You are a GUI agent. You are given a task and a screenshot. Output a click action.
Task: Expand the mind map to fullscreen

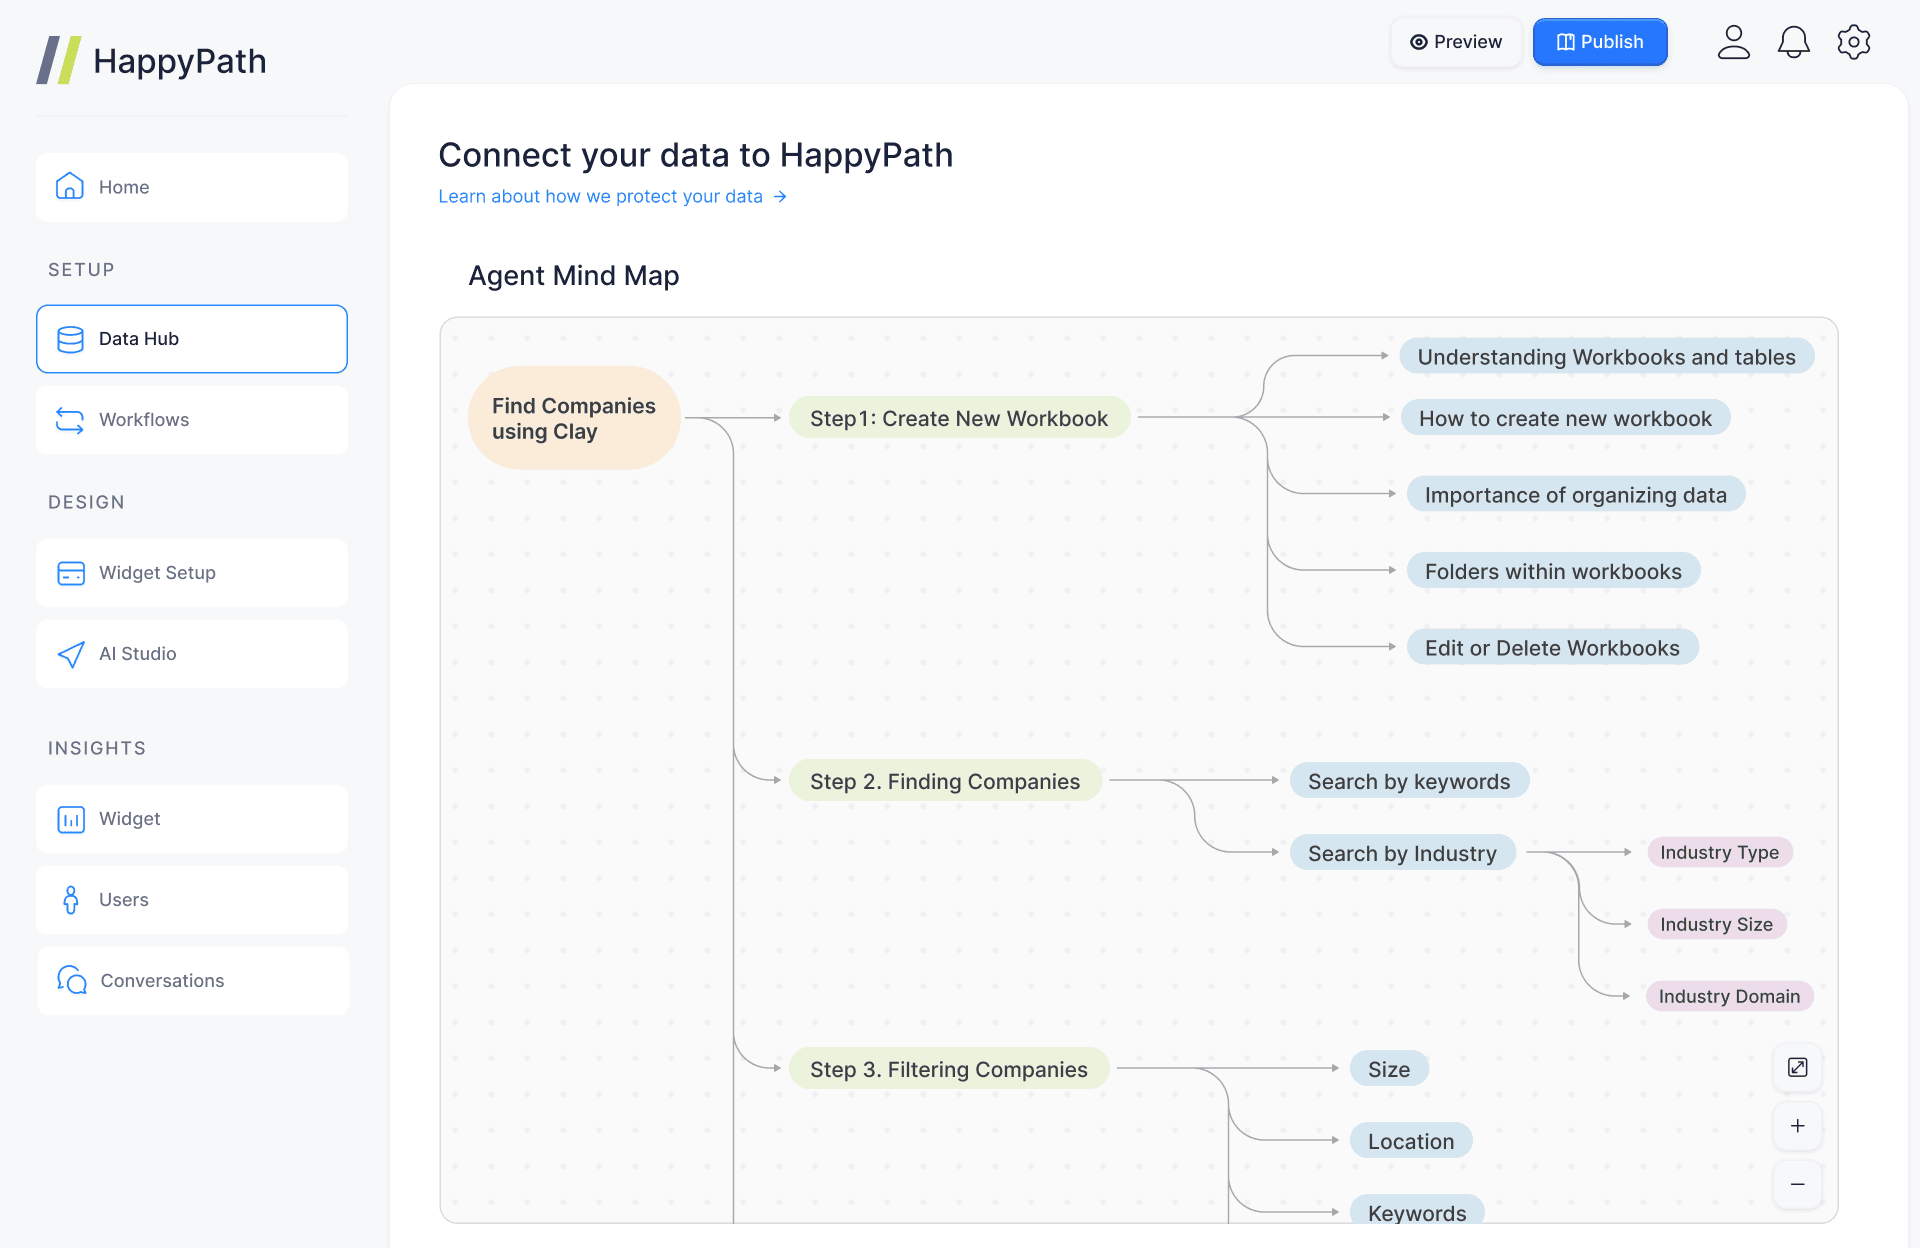click(x=1797, y=1067)
